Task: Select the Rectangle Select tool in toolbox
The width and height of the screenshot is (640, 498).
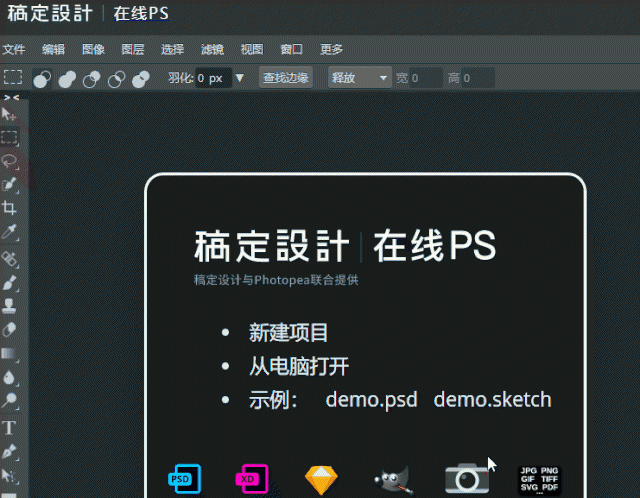Action: tap(9, 138)
